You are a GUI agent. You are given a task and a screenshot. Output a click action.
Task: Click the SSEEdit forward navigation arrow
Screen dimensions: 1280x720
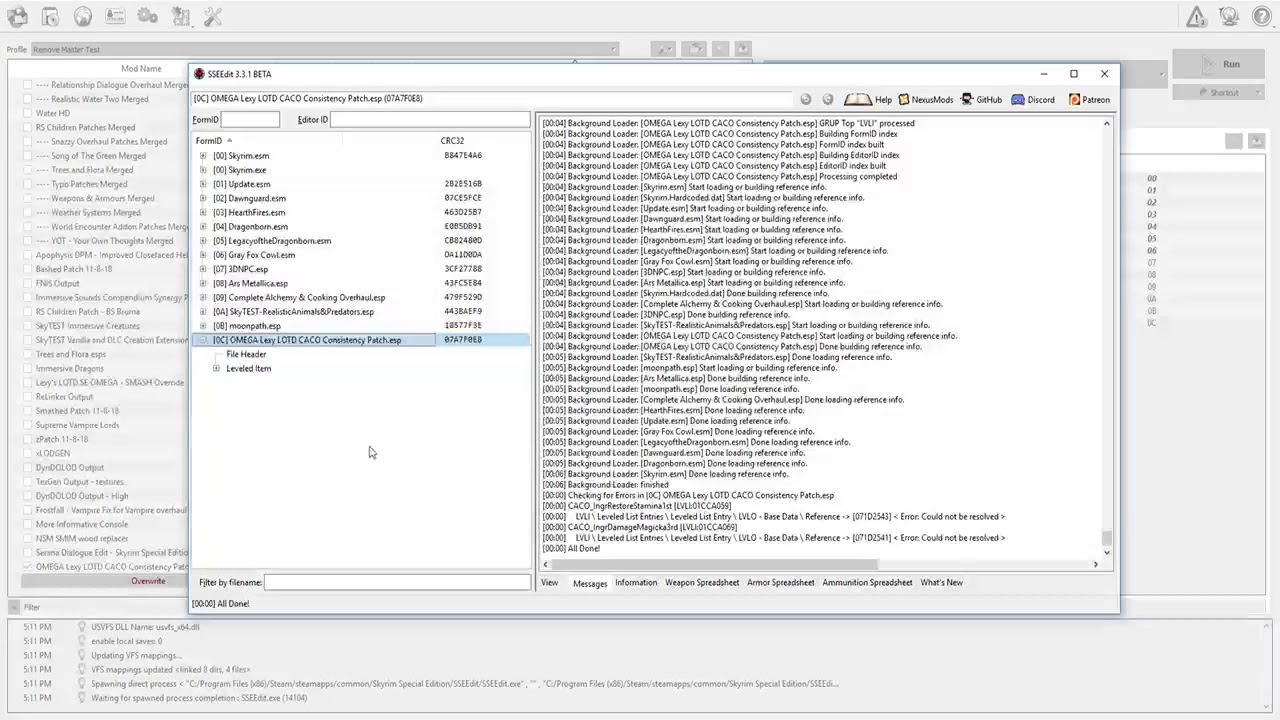pos(828,99)
